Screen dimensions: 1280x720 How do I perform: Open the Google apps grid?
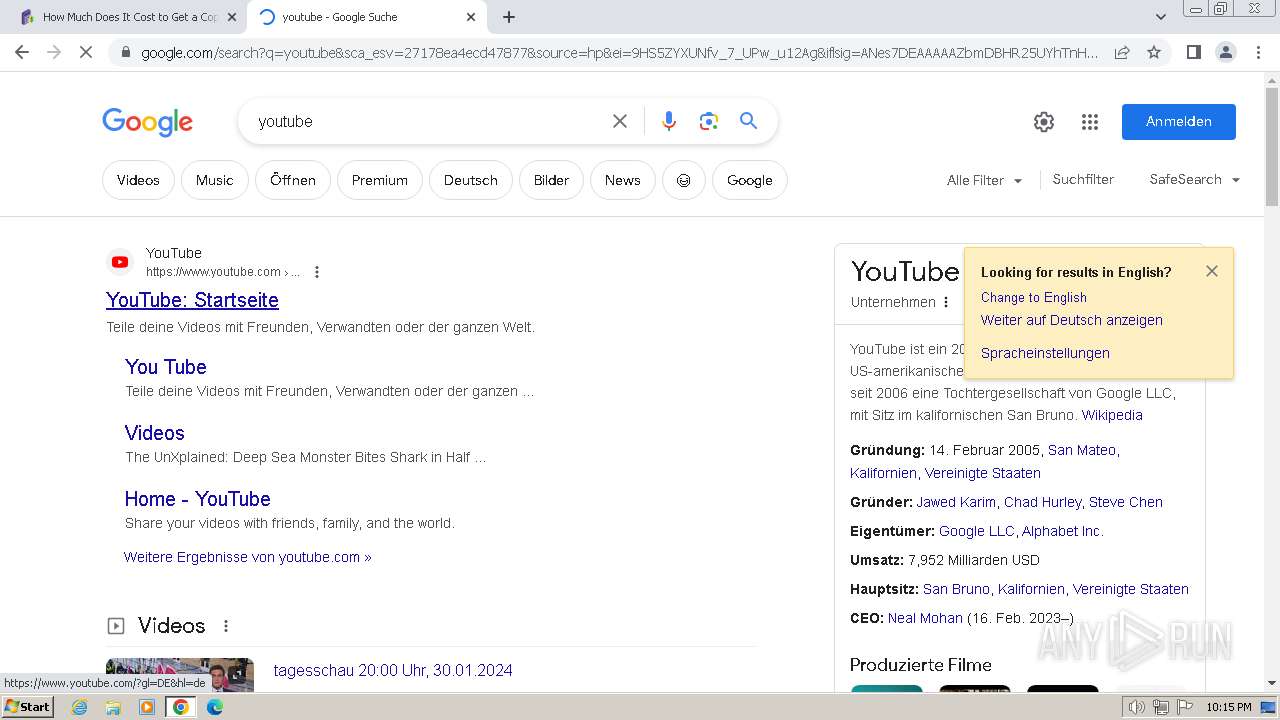(x=1090, y=122)
